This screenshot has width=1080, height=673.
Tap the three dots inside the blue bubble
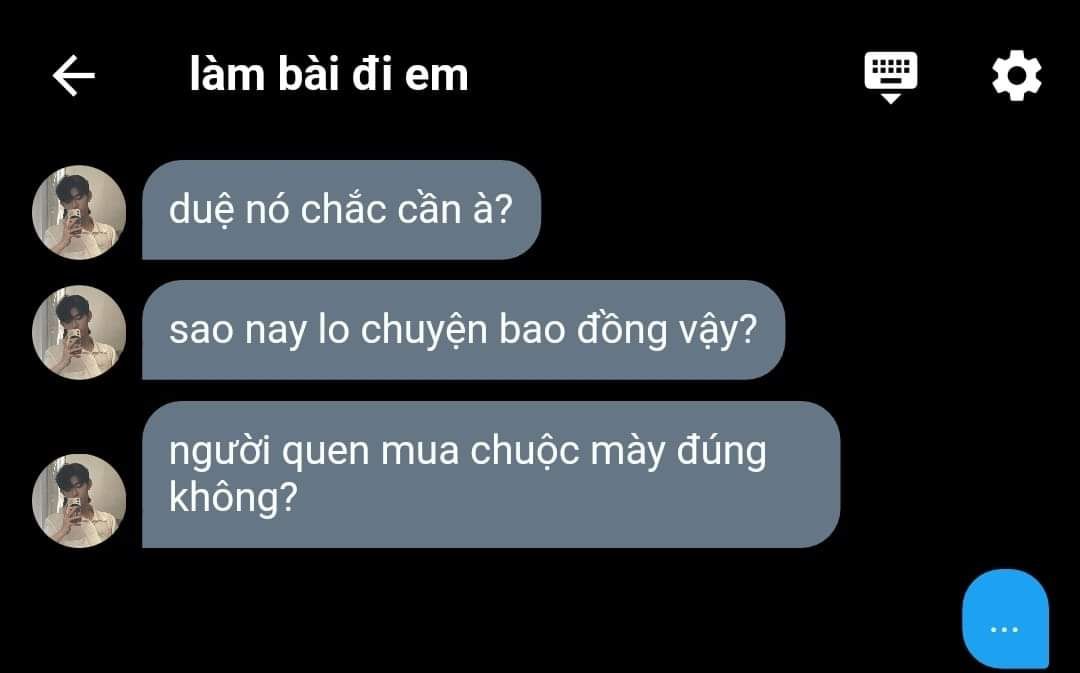tap(1004, 630)
